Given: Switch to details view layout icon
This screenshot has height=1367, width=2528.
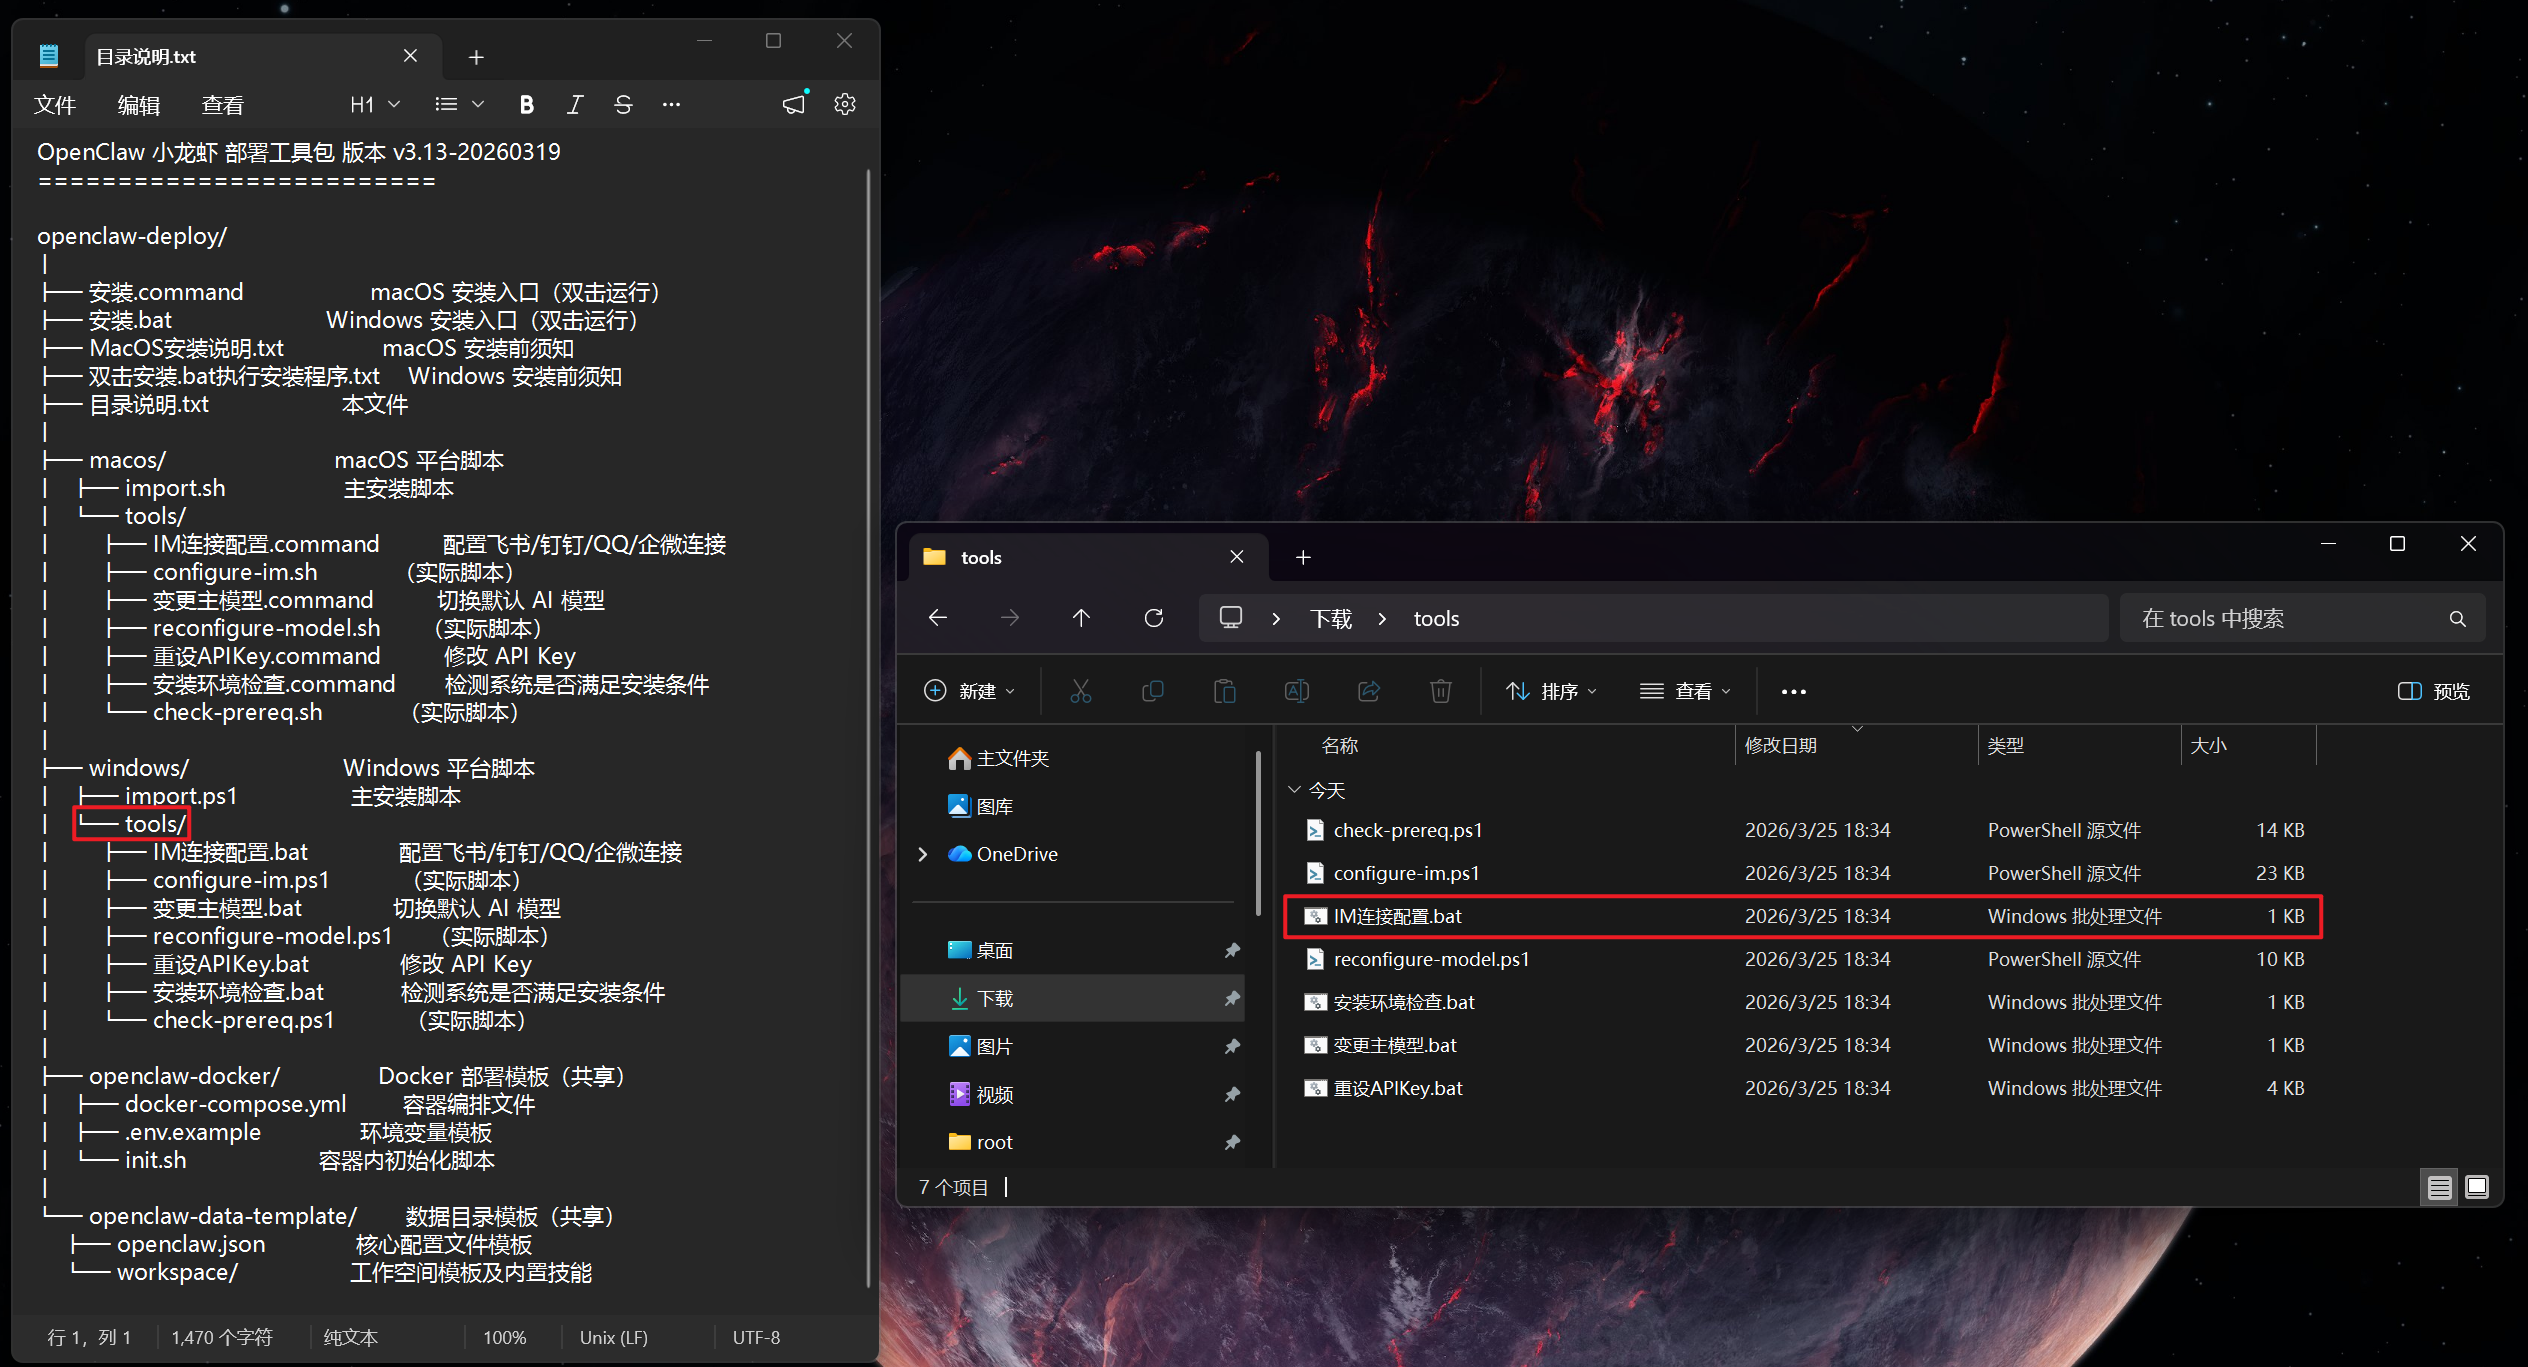Looking at the screenshot, I should point(2439,1187).
